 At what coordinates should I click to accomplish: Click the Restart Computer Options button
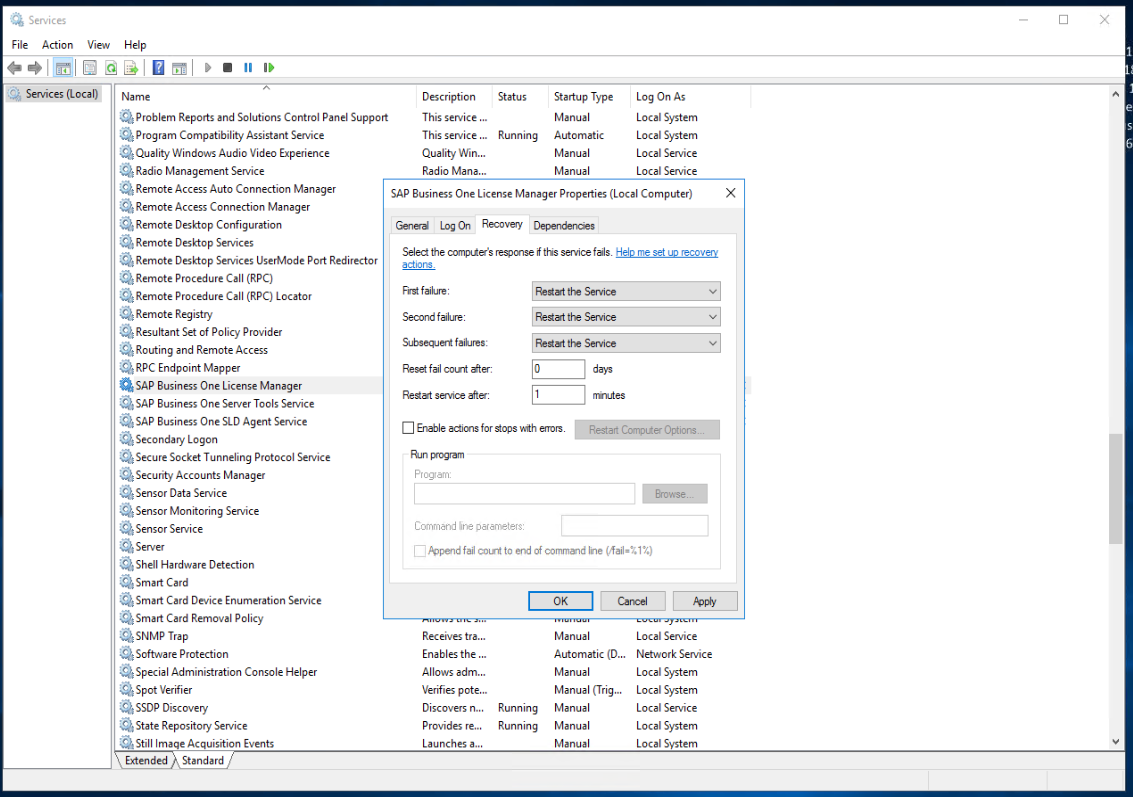tap(647, 430)
